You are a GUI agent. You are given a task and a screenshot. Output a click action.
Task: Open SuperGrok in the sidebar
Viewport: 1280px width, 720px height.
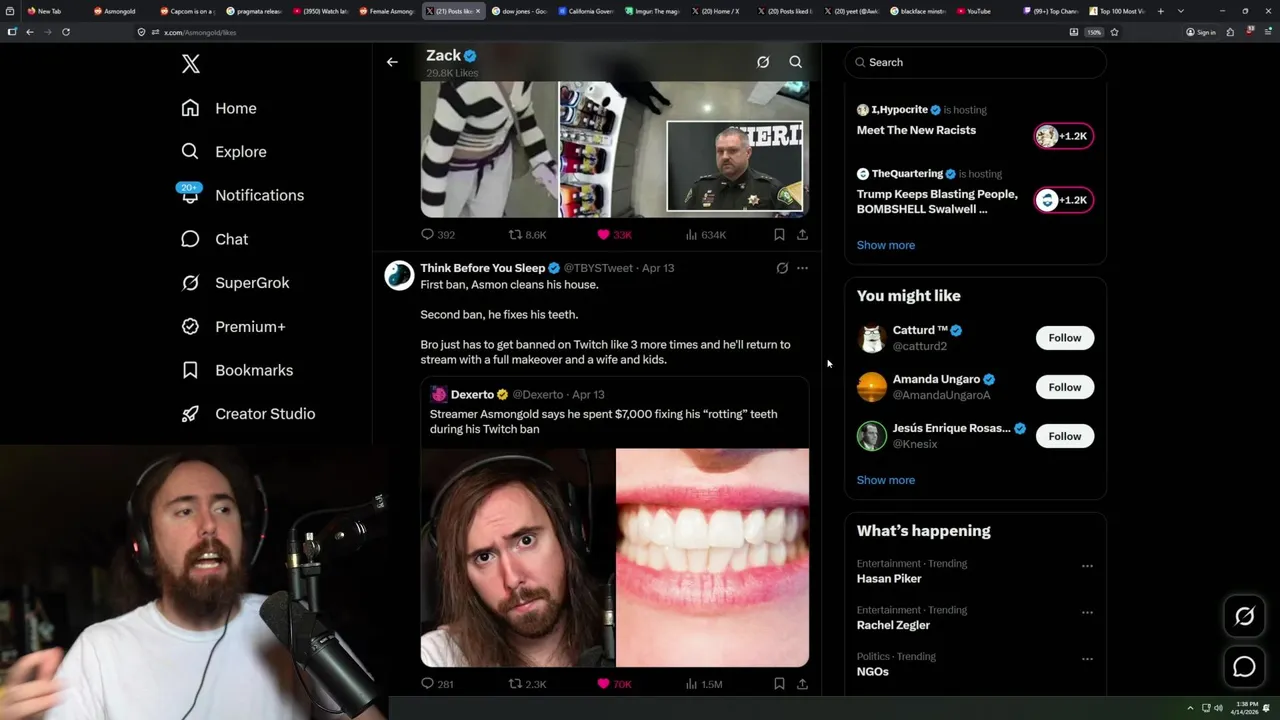click(235, 283)
